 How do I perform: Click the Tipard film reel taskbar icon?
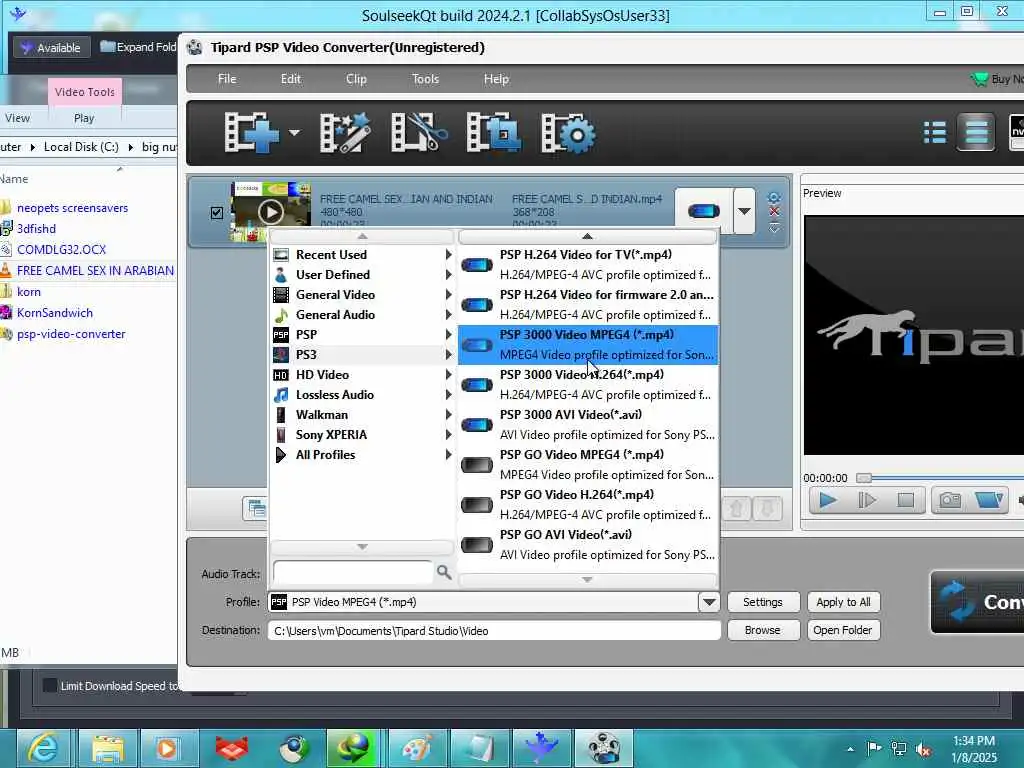(x=604, y=748)
